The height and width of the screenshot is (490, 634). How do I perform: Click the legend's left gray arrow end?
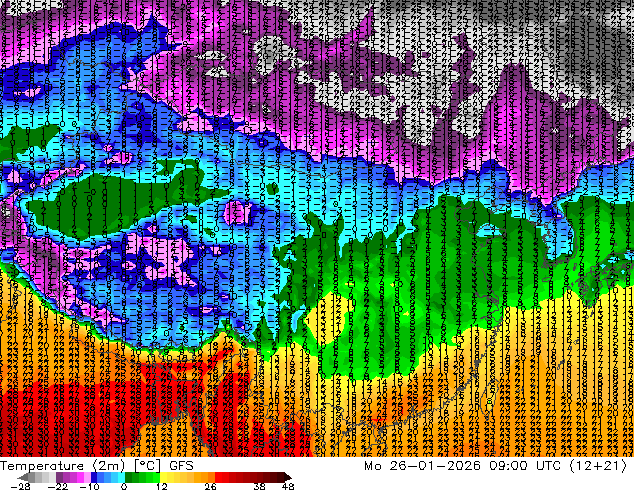[x=23, y=477]
